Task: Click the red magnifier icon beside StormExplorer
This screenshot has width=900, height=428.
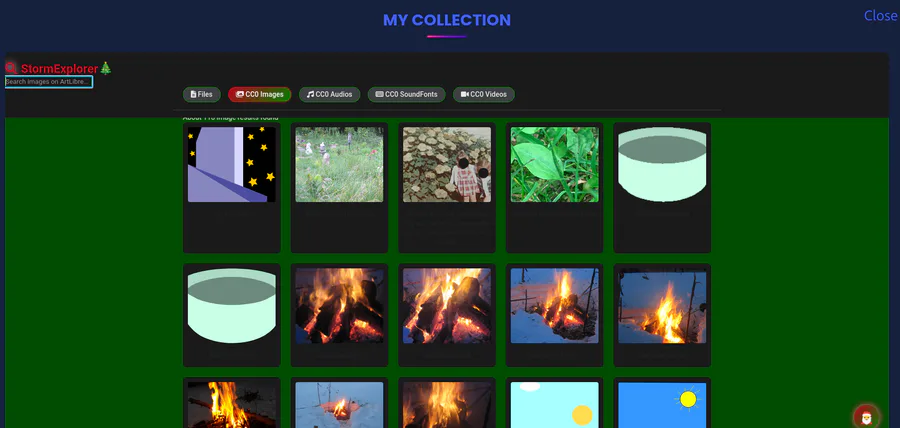Action: coord(11,68)
